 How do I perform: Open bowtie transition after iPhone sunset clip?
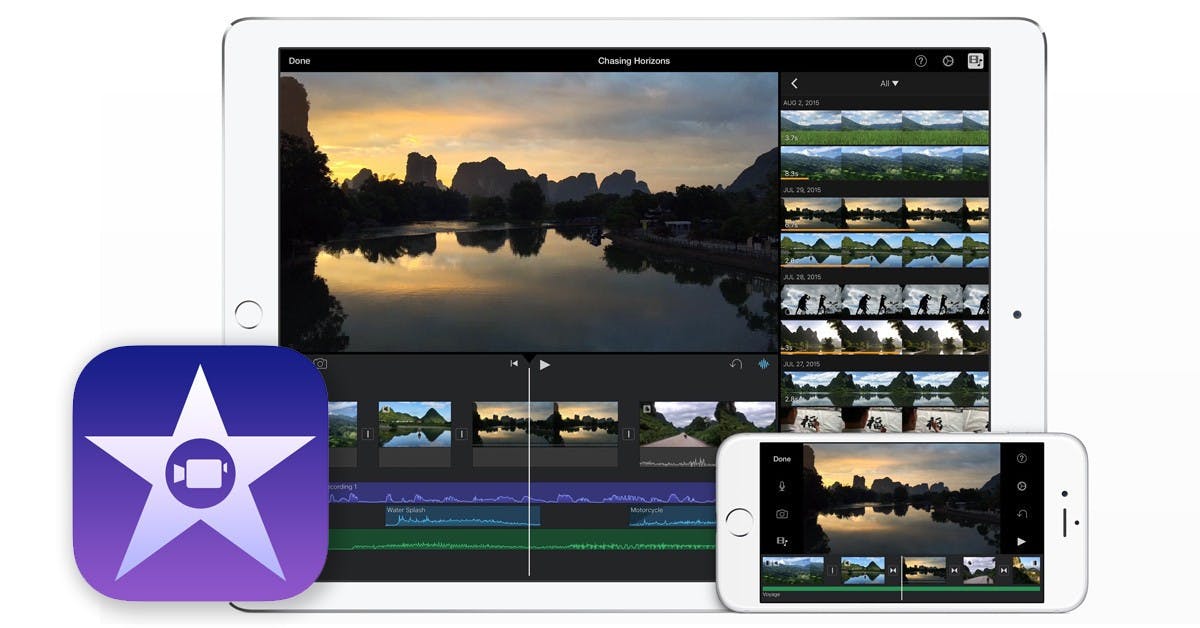(954, 570)
